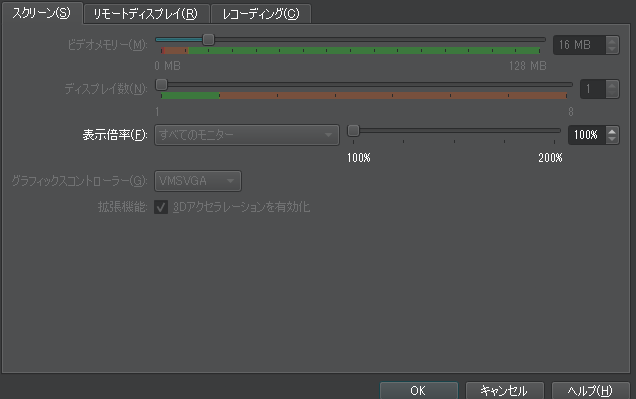The height and width of the screenshot is (399, 636).
Task: Open the VMSVGA graphics controller dropdown
Action: click(x=198, y=181)
